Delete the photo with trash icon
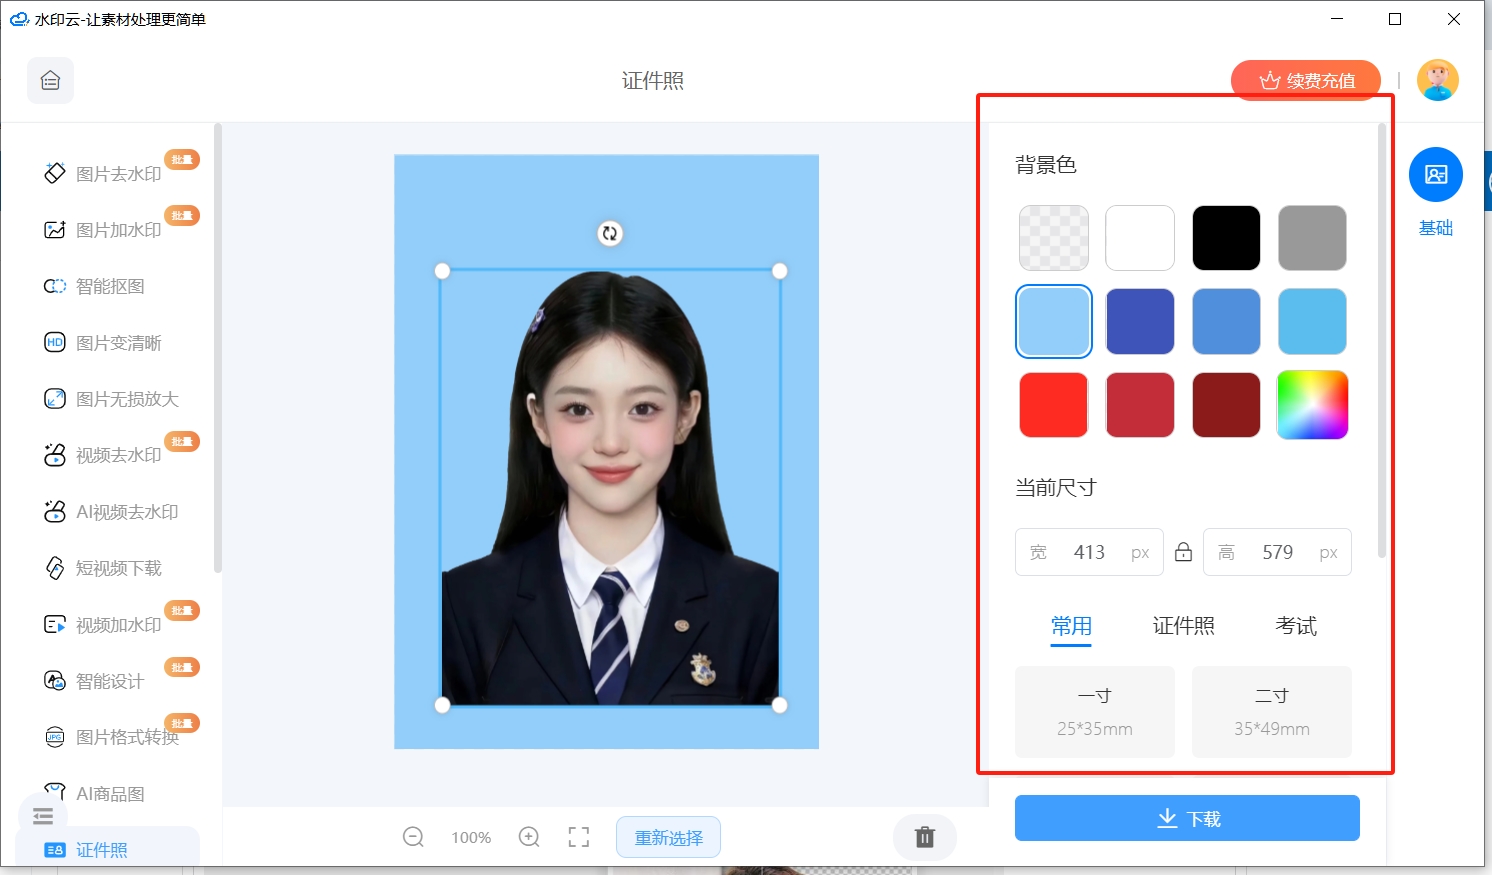This screenshot has height=875, width=1492. (x=925, y=837)
